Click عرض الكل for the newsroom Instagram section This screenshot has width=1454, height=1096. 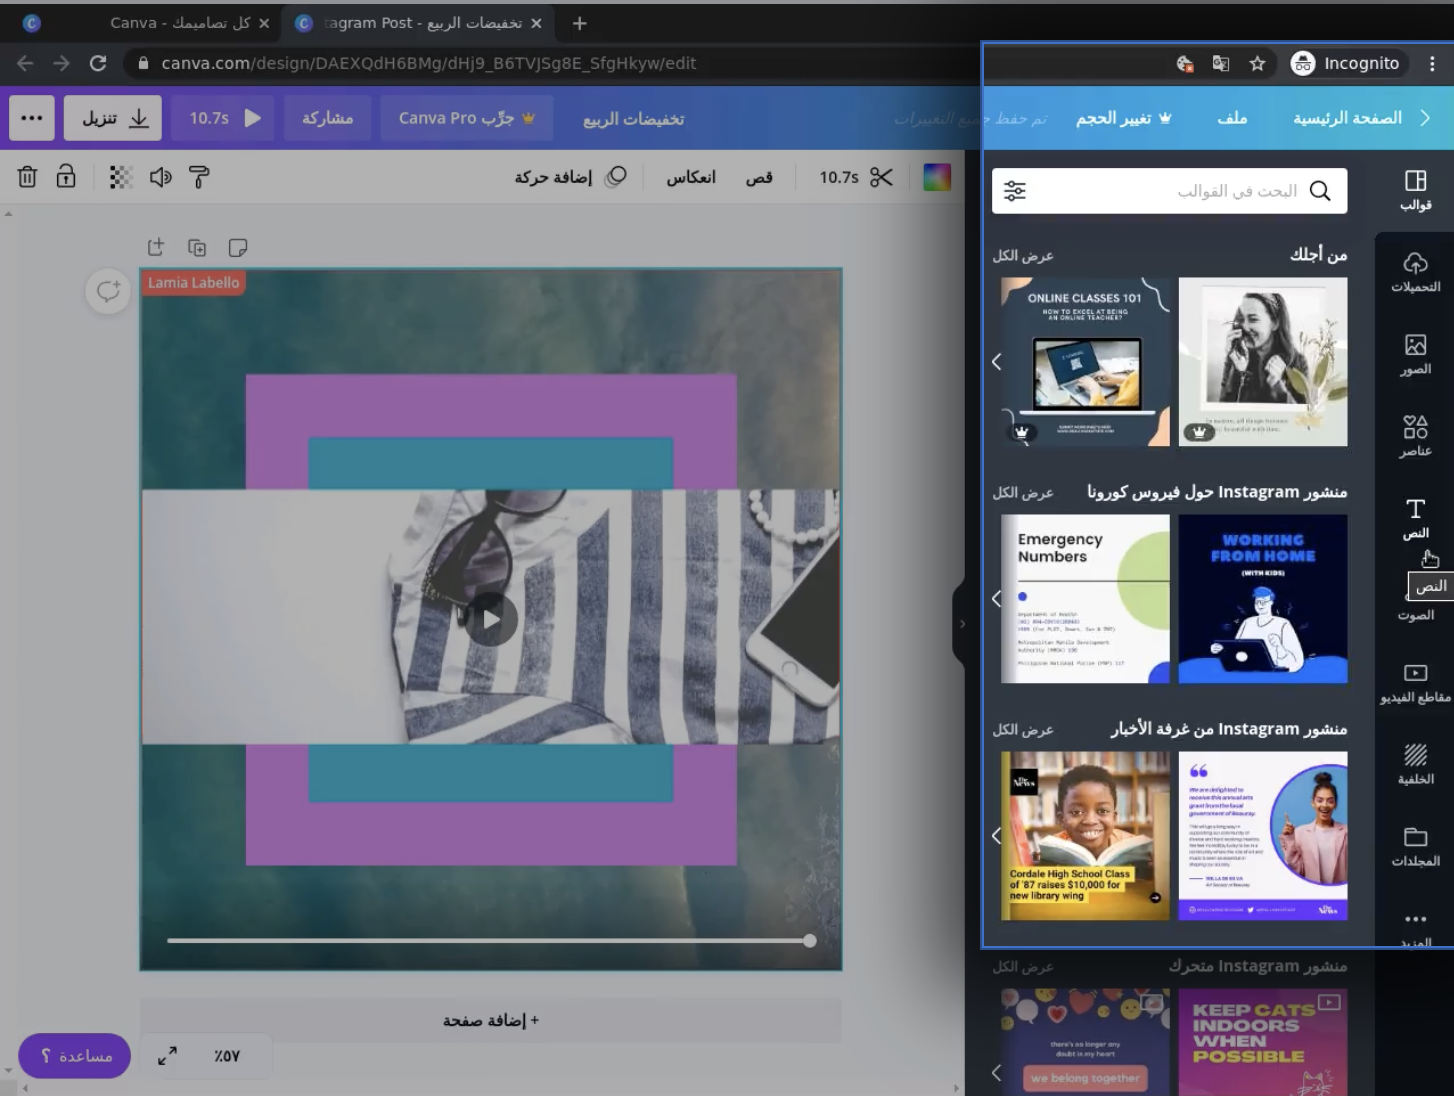pyautogui.click(x=1023, y=730)
